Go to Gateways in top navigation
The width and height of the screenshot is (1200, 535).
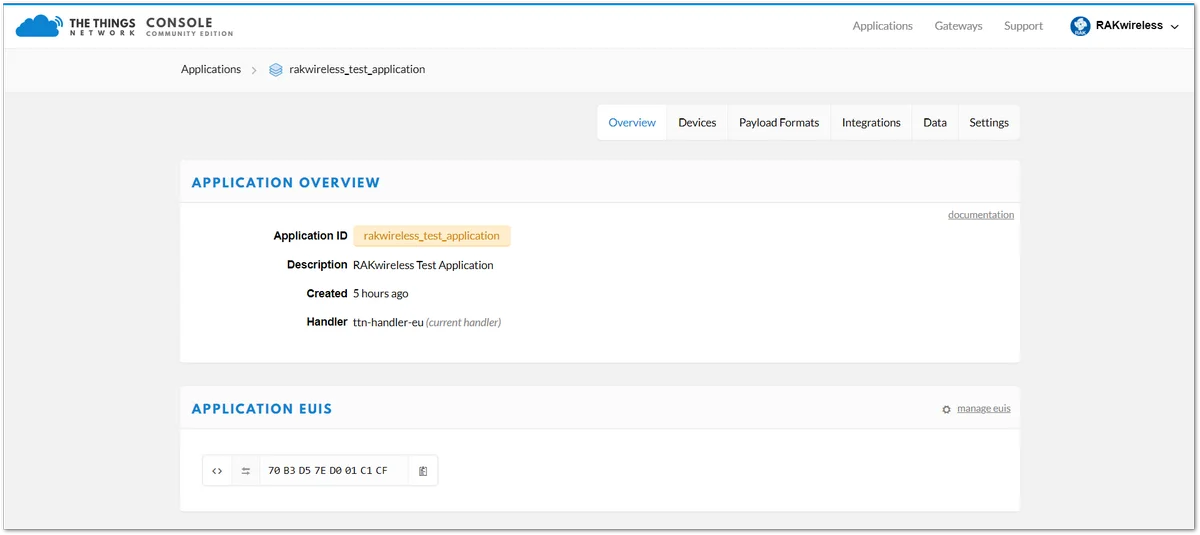pyautogui.click(x=959, y=26)
